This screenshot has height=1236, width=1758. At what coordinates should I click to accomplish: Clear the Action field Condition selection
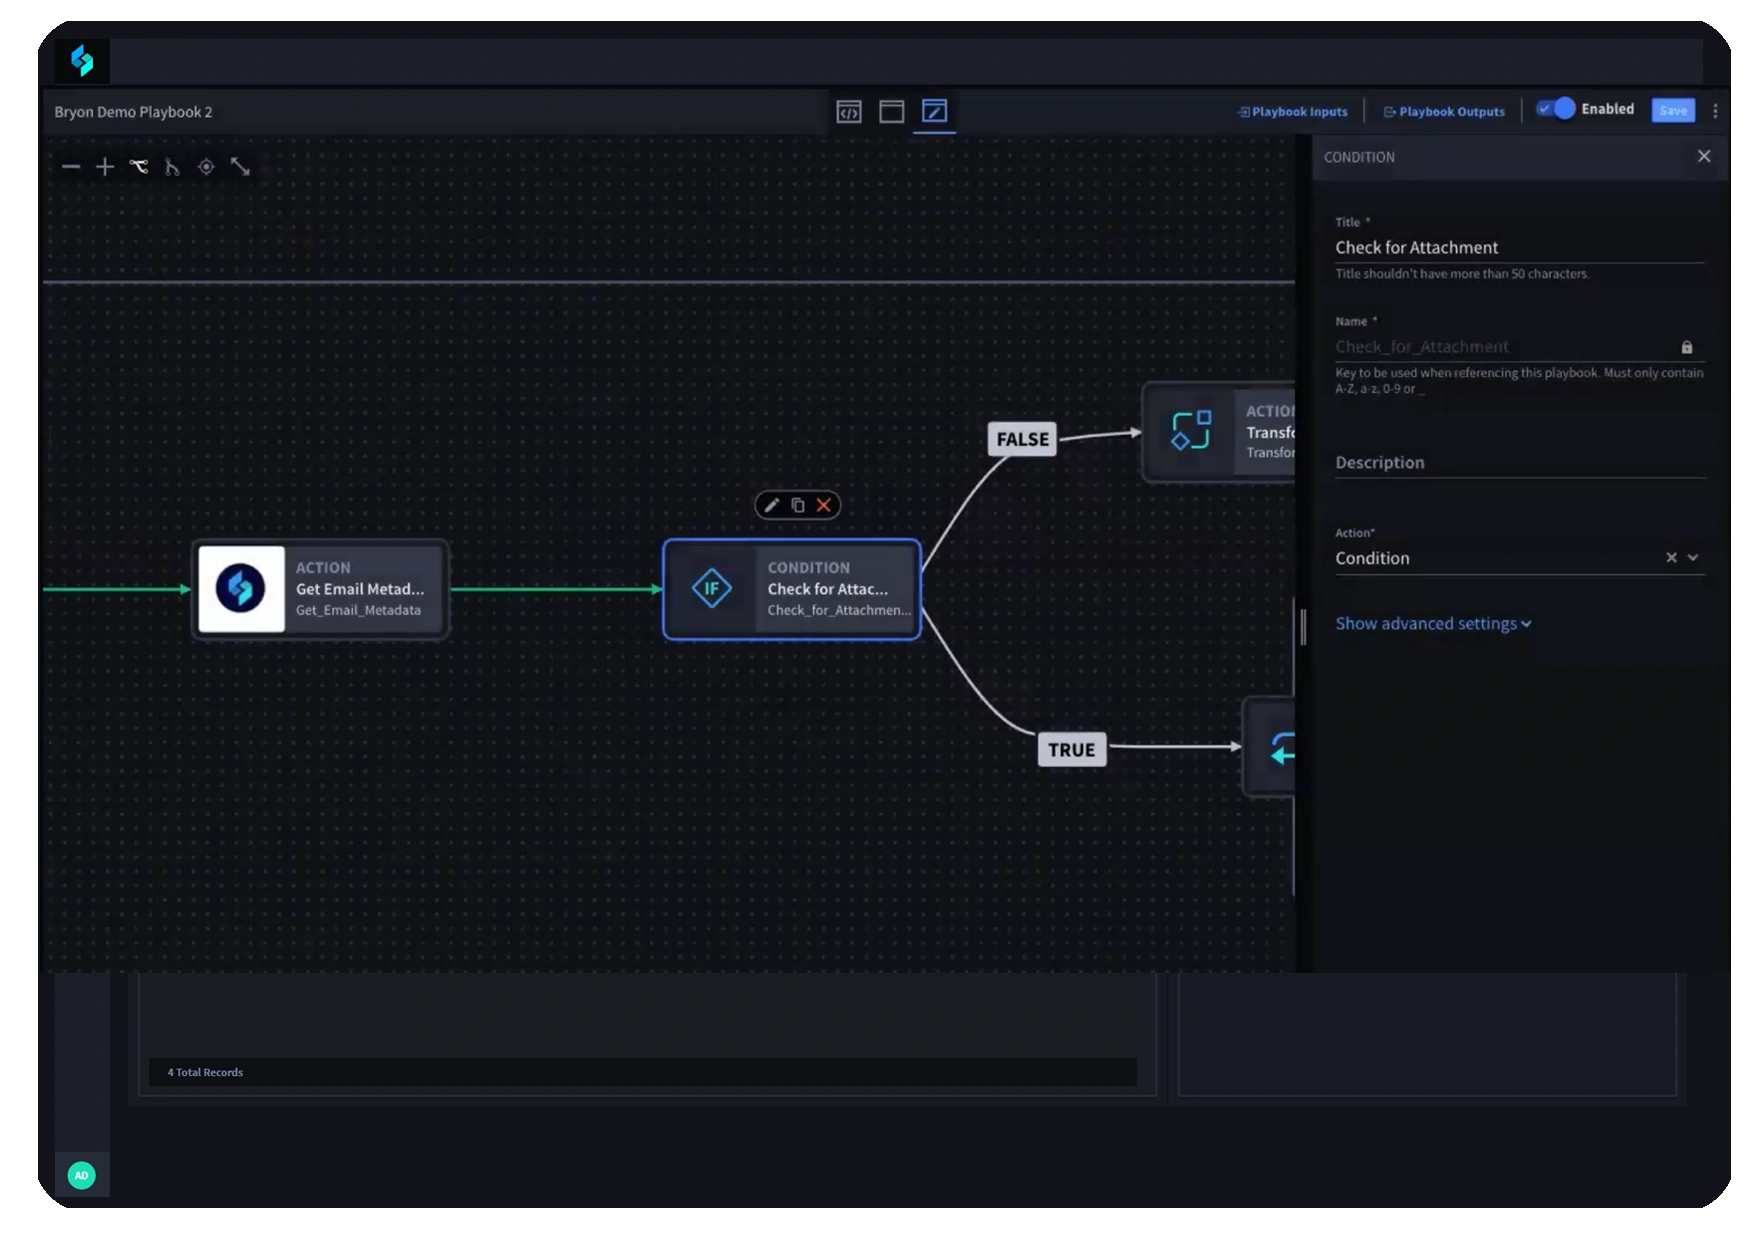tap(1671, 558)
